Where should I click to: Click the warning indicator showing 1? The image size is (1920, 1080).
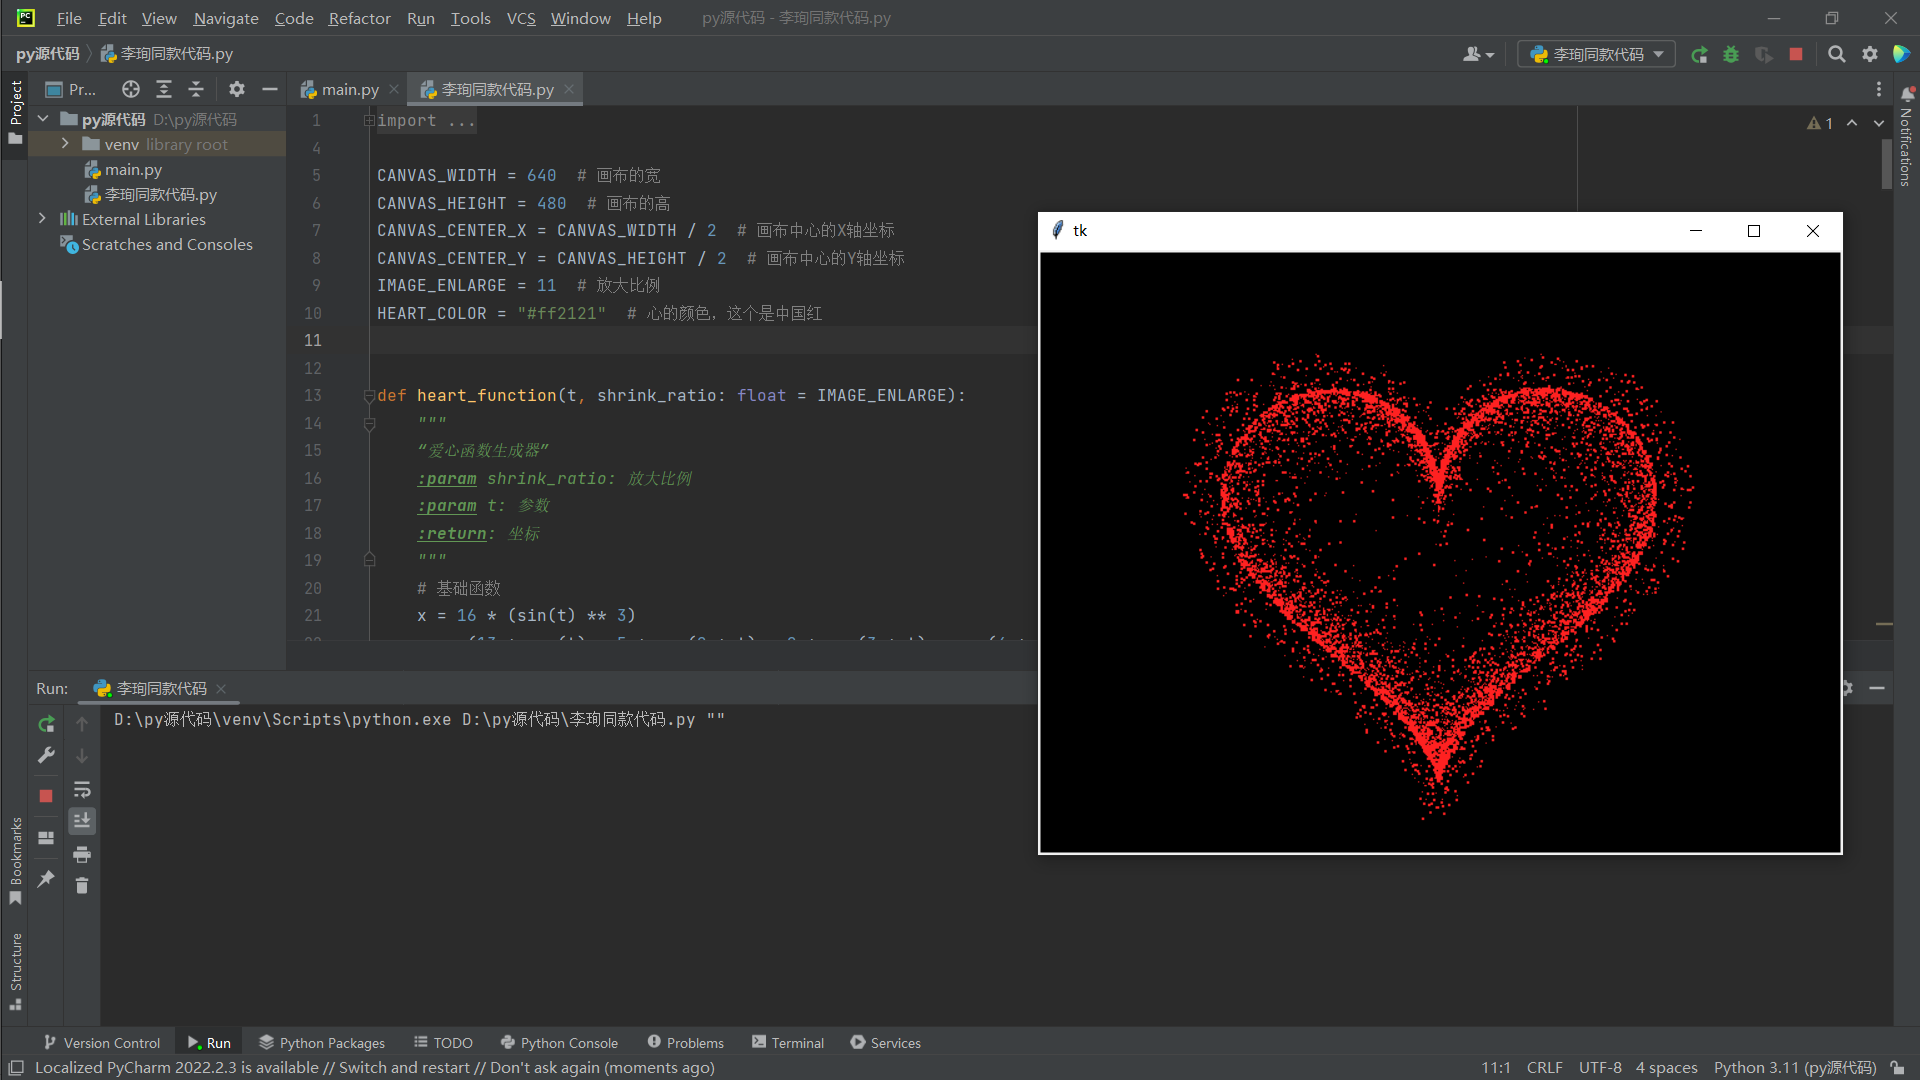pos(1820,123)
